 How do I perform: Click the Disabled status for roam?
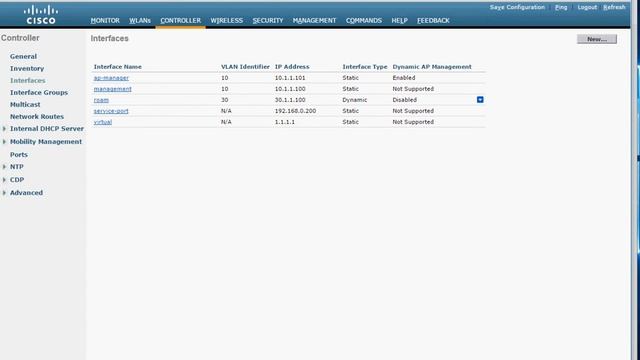click(x=404, y=100)
